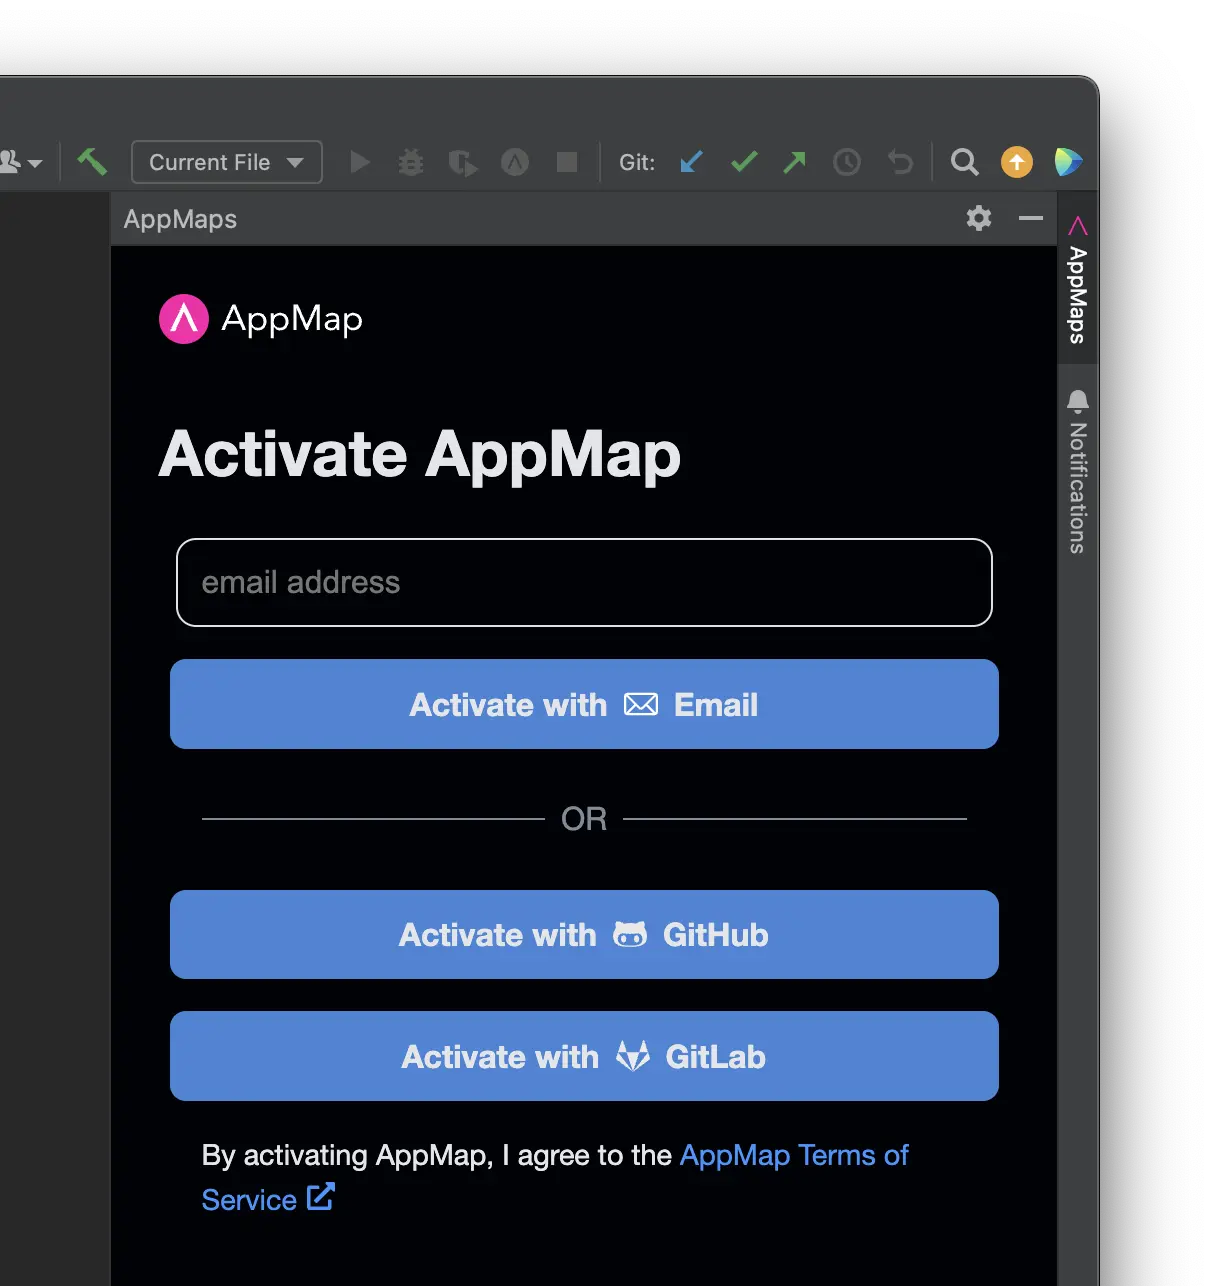
Task: Open the user account dropdown icon
Action: pos(20,162)
